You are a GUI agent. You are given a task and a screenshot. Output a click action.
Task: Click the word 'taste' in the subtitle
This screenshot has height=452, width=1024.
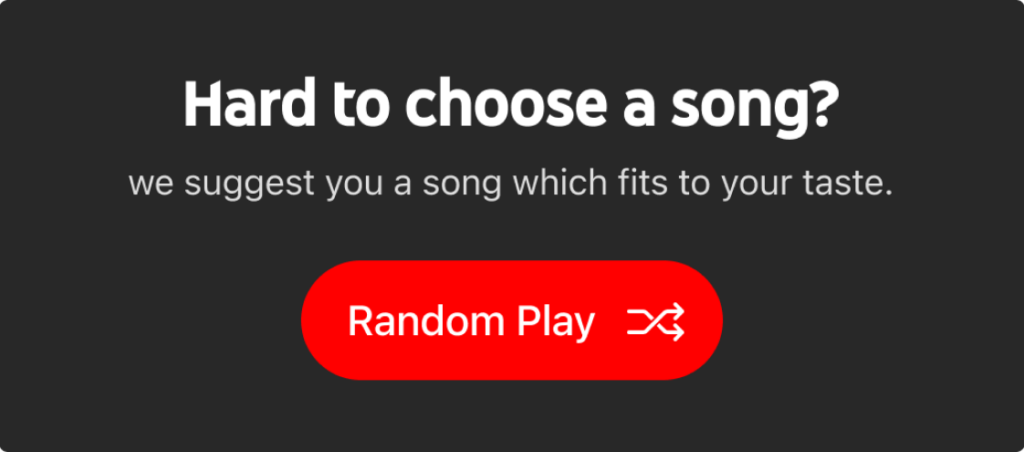click(x=843, y=185)
